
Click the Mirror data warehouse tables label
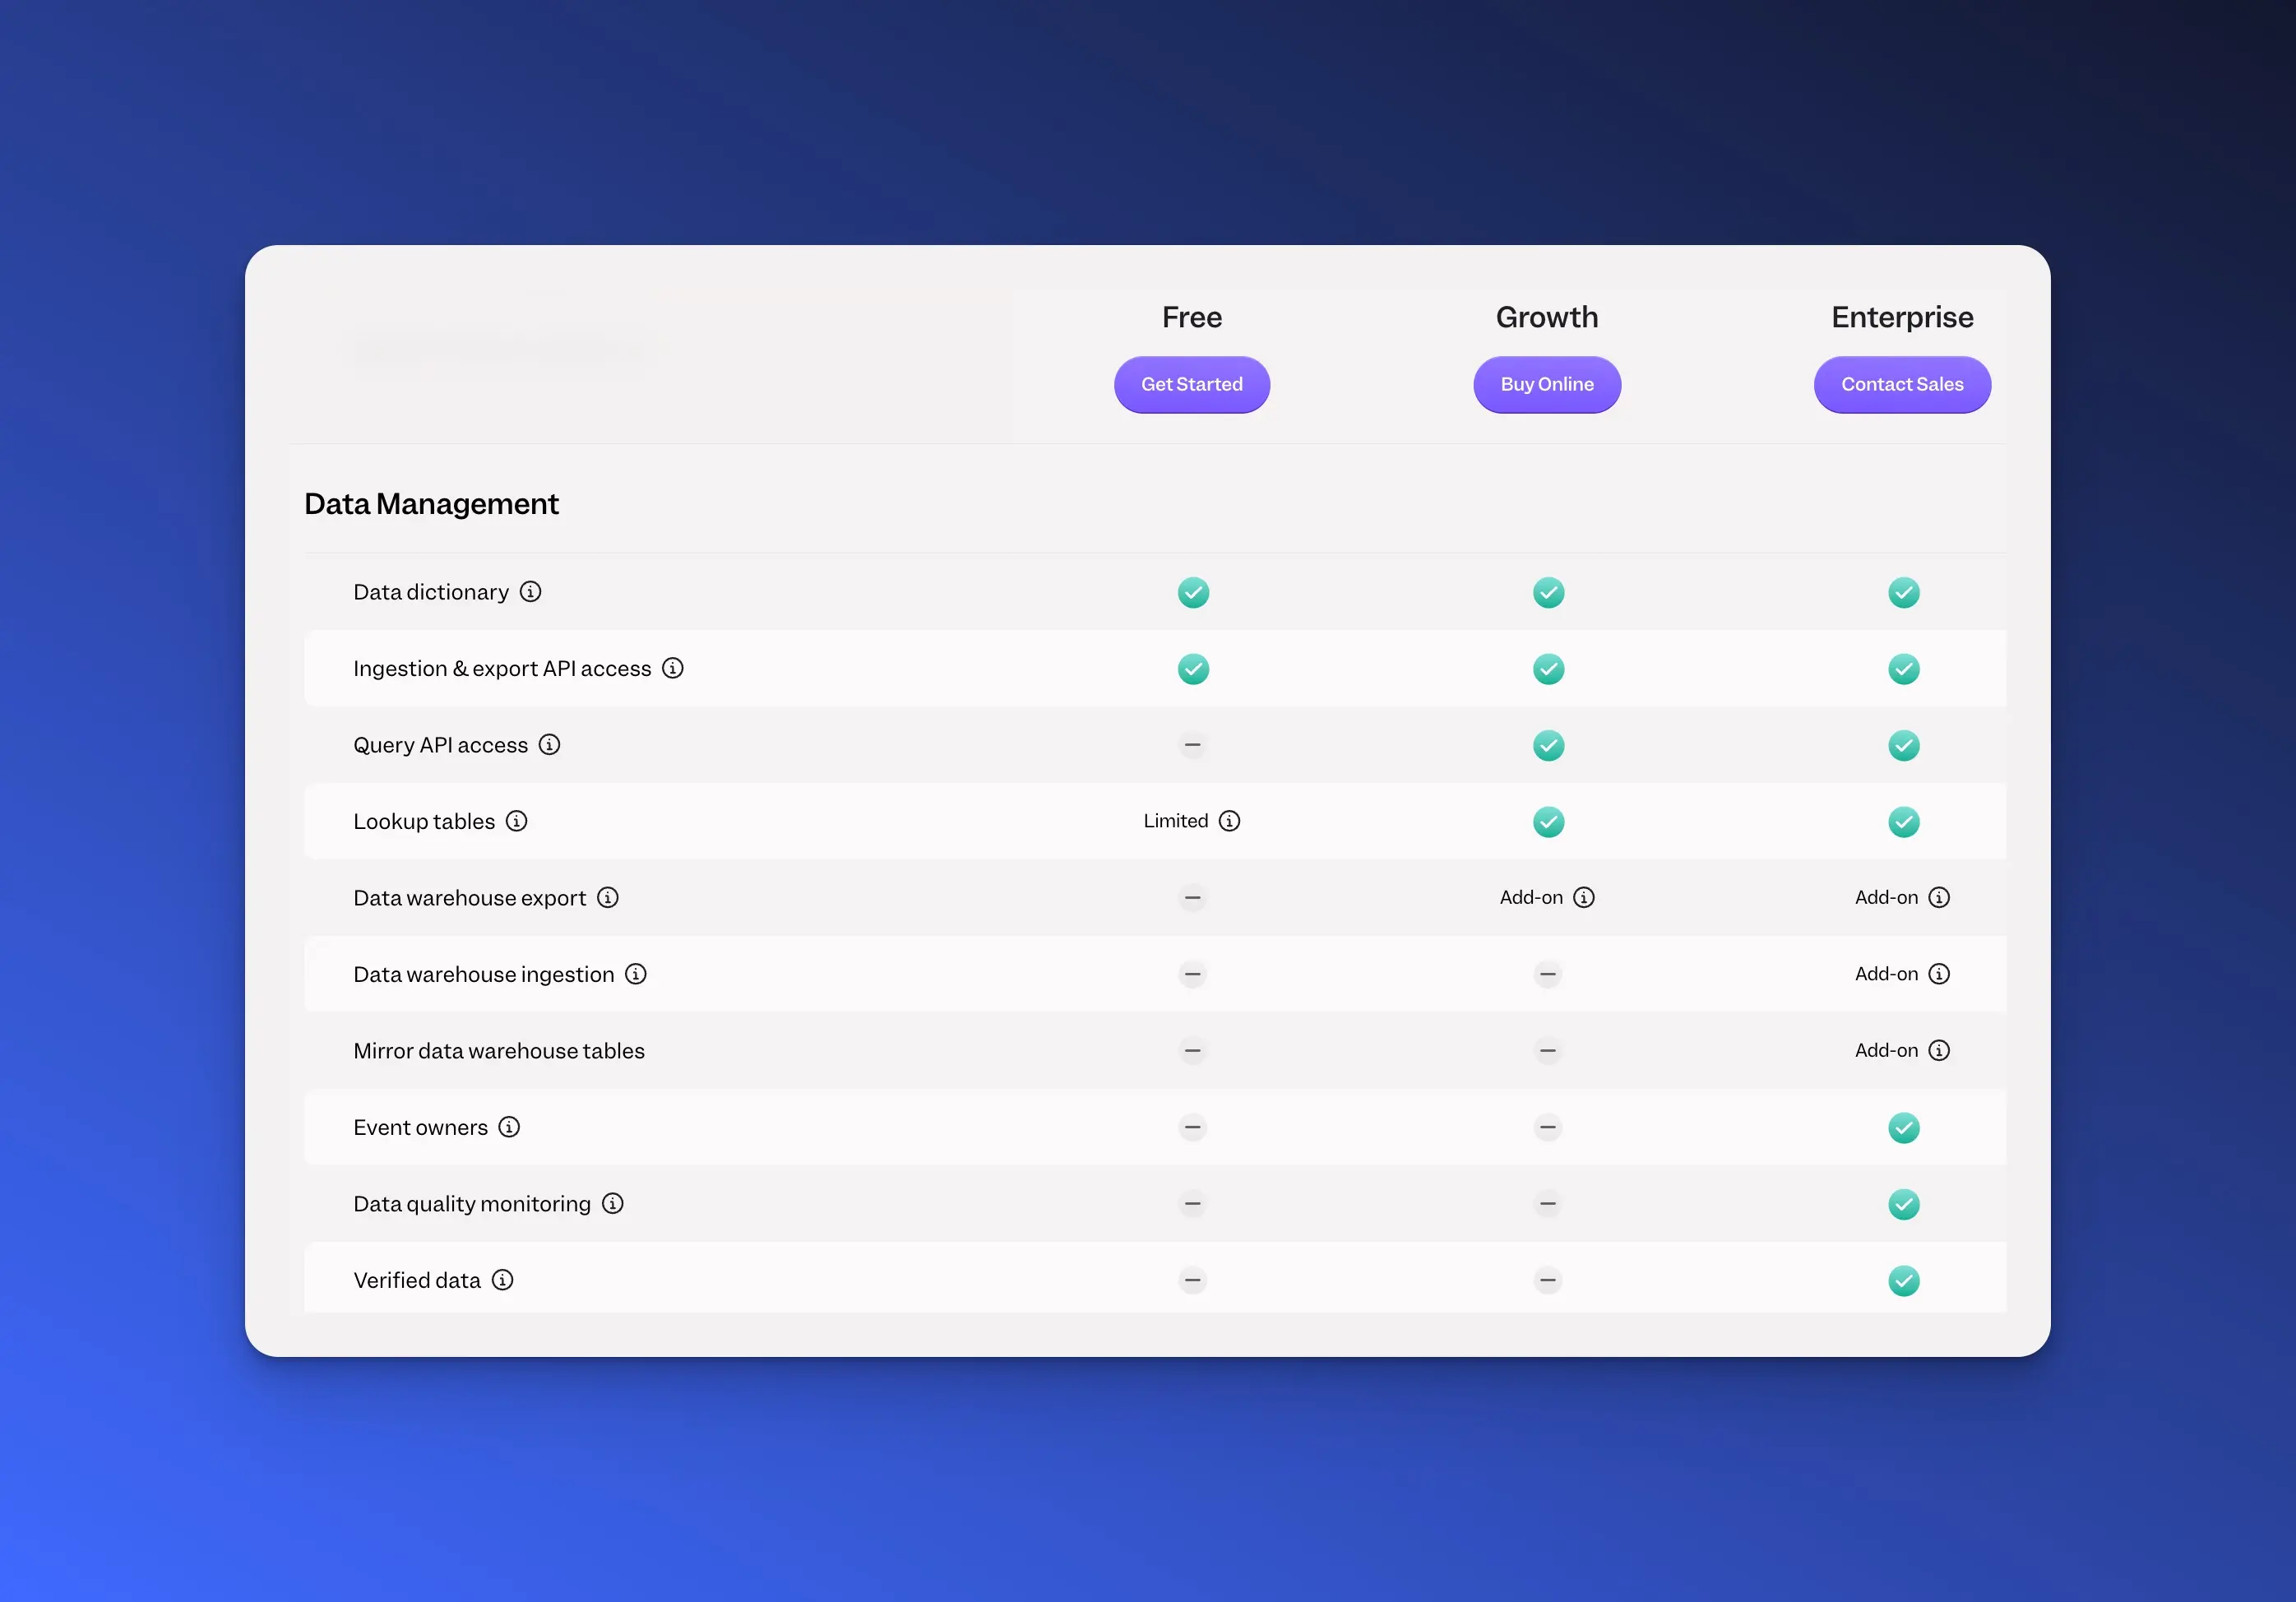pyautogui.click(x=499, y=1051)
